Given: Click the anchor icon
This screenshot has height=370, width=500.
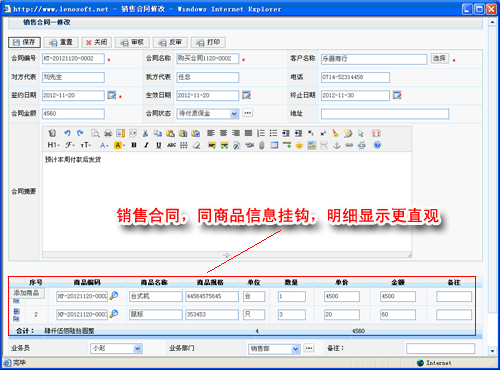Looking at the screenshot, I should (337, 145).
